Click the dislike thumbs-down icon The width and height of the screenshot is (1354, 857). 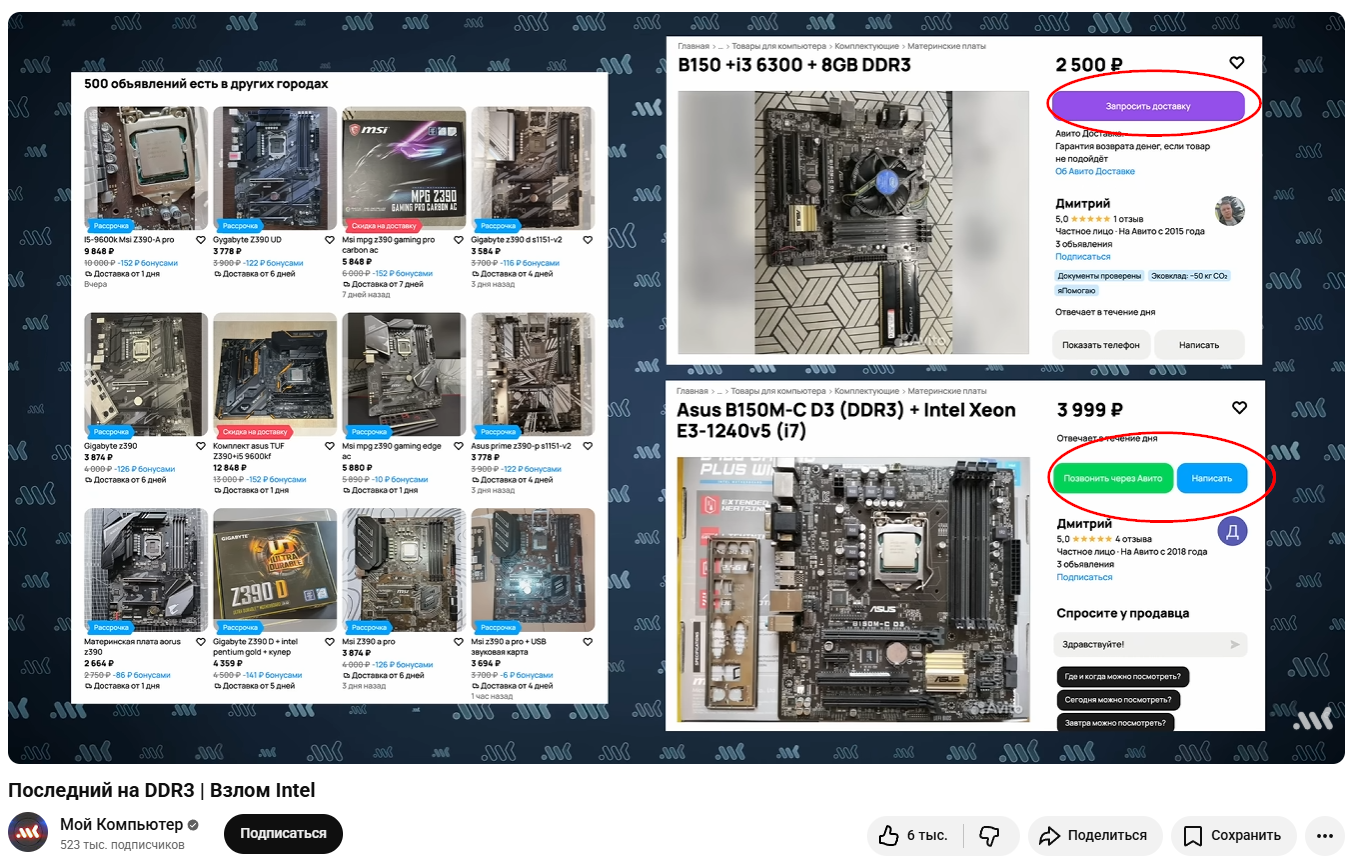[989, 835]
